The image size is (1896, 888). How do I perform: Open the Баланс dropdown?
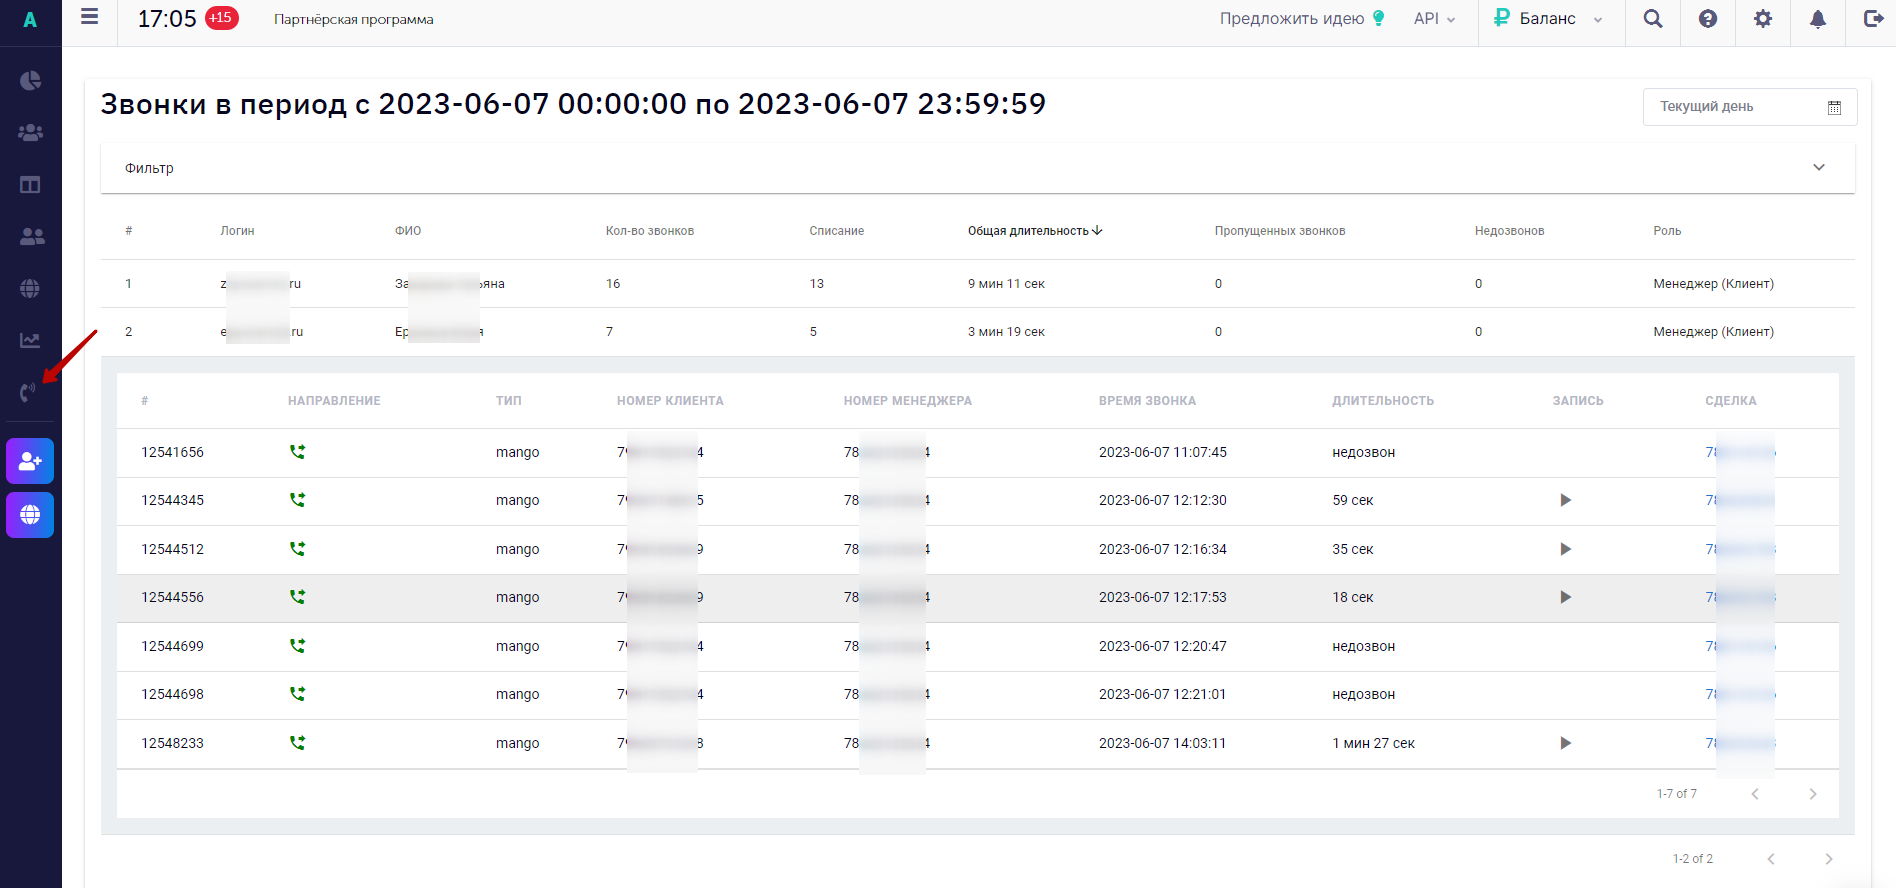pos(1548,19)
